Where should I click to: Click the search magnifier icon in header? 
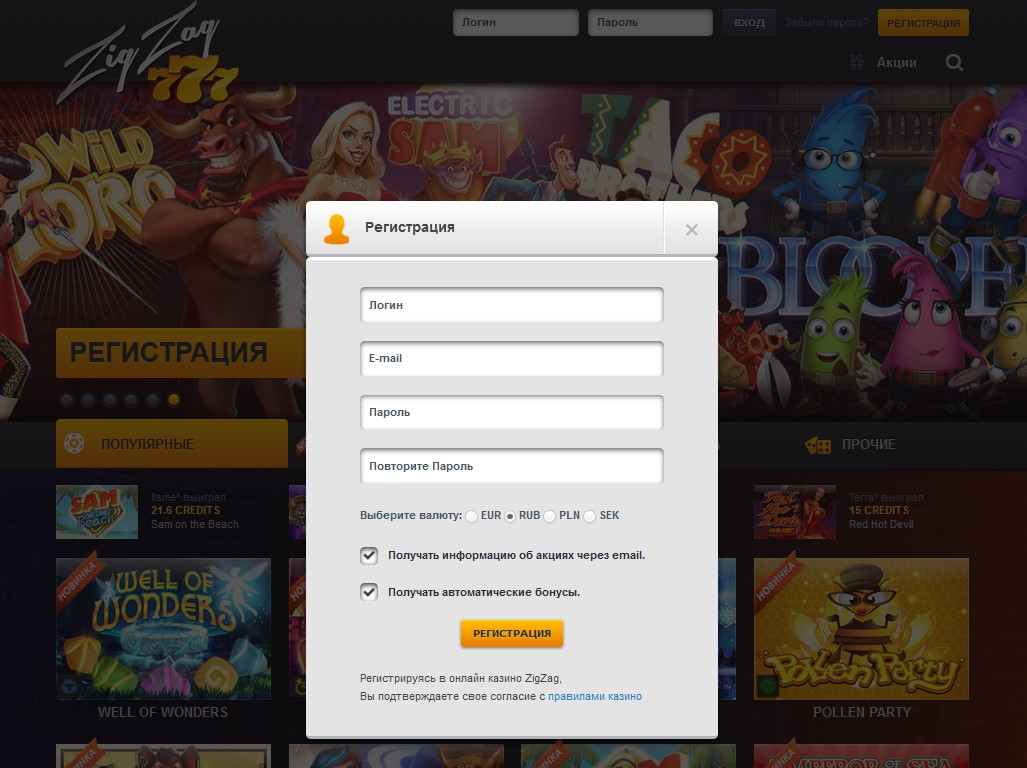pyautogui.click(x=954, y=62)
